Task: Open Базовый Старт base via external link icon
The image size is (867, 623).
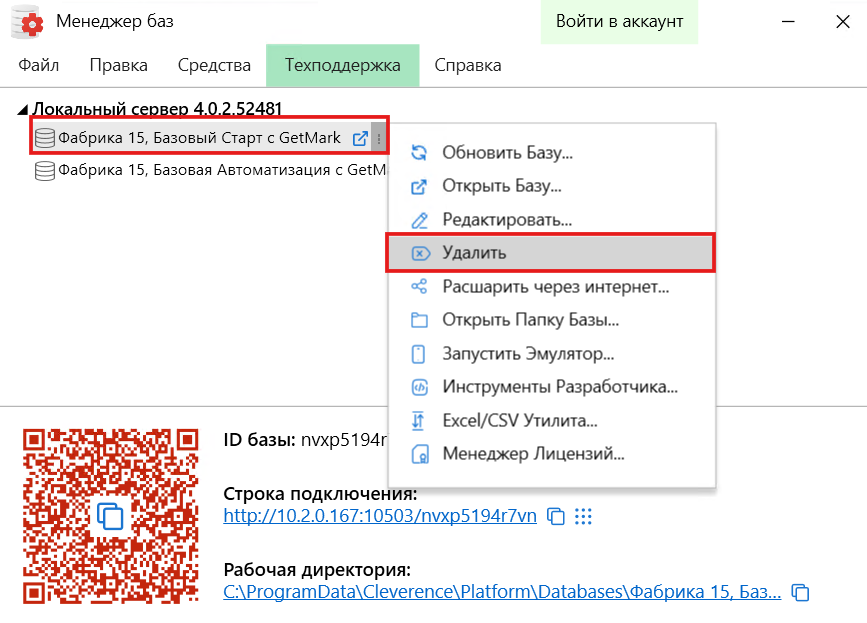Action: coord(360,138)
